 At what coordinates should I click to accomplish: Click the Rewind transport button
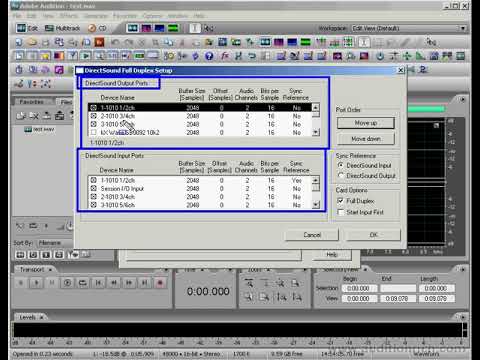114,283
